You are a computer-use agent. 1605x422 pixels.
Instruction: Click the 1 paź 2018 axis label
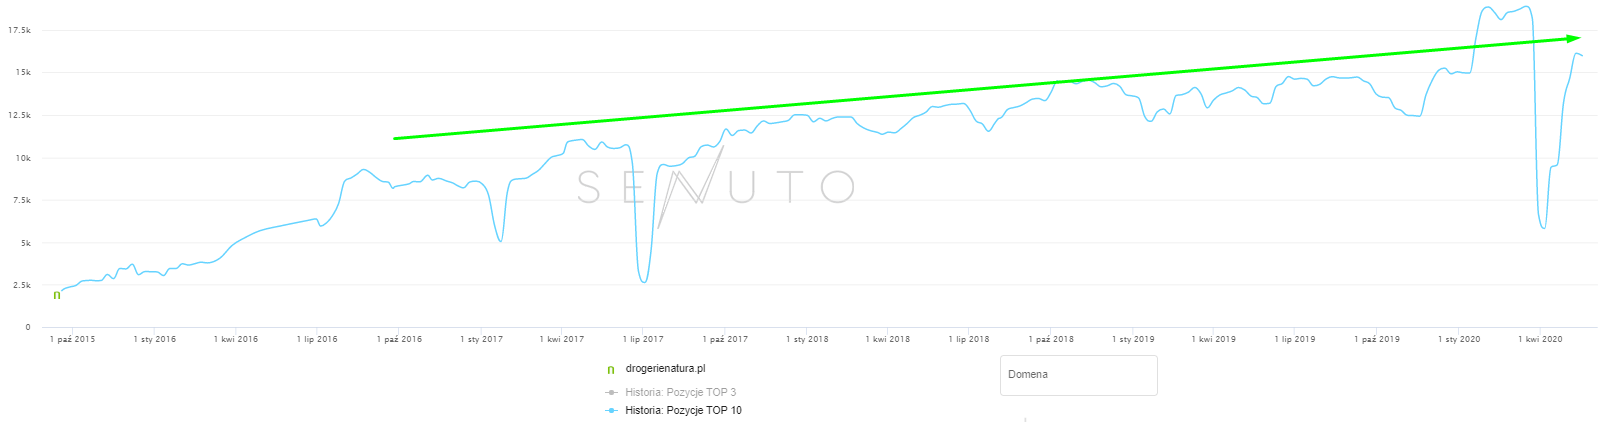pyautogui.click(x=1051, y=340)
